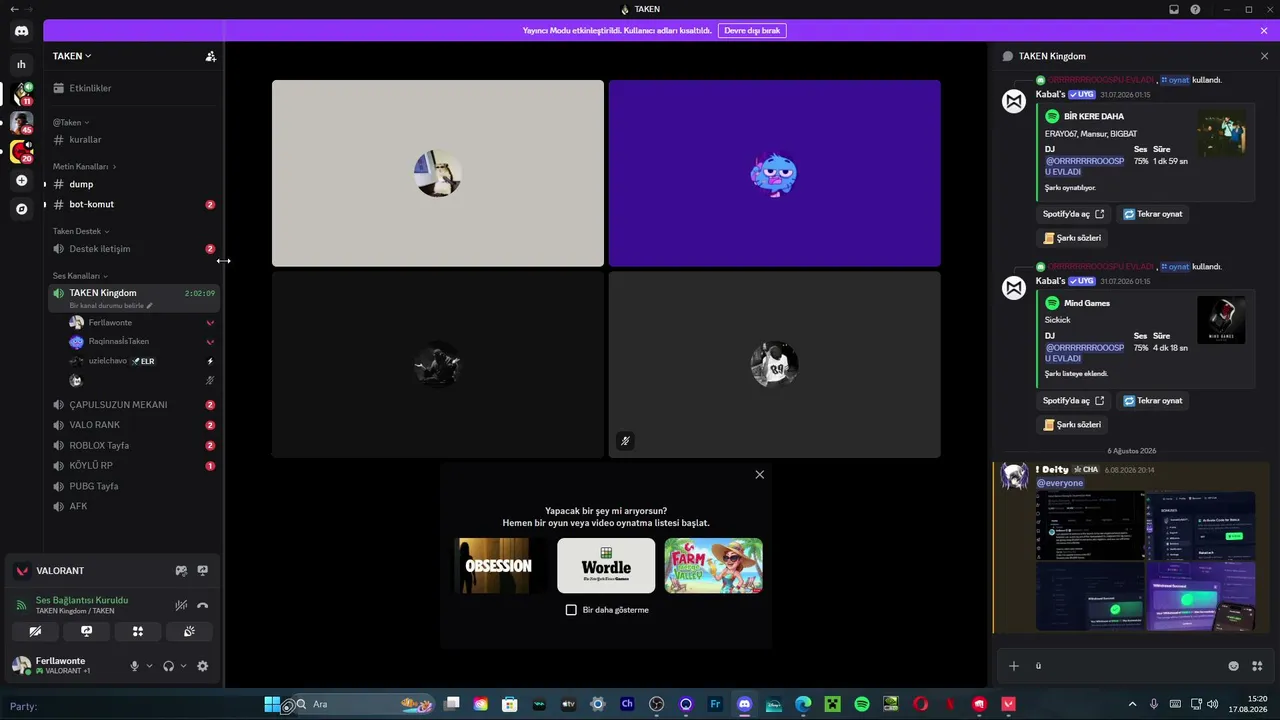Expand the Metin Kanalları category

[84, 166]
